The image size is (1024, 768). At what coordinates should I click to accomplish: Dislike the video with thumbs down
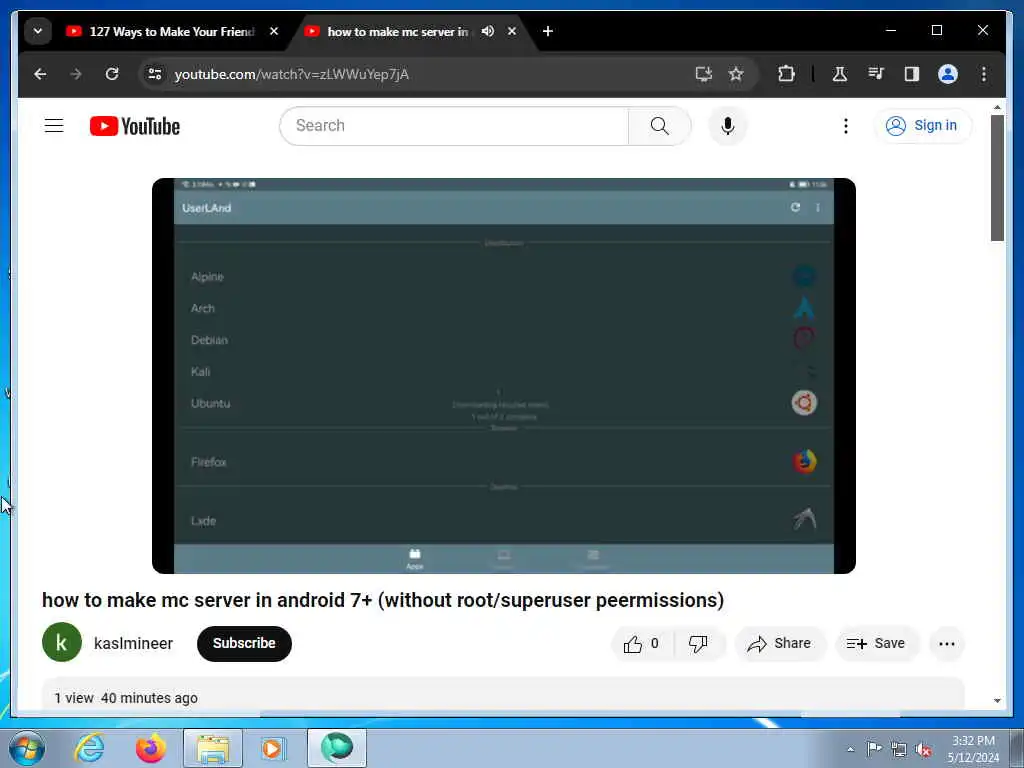(x=699, y=644)
